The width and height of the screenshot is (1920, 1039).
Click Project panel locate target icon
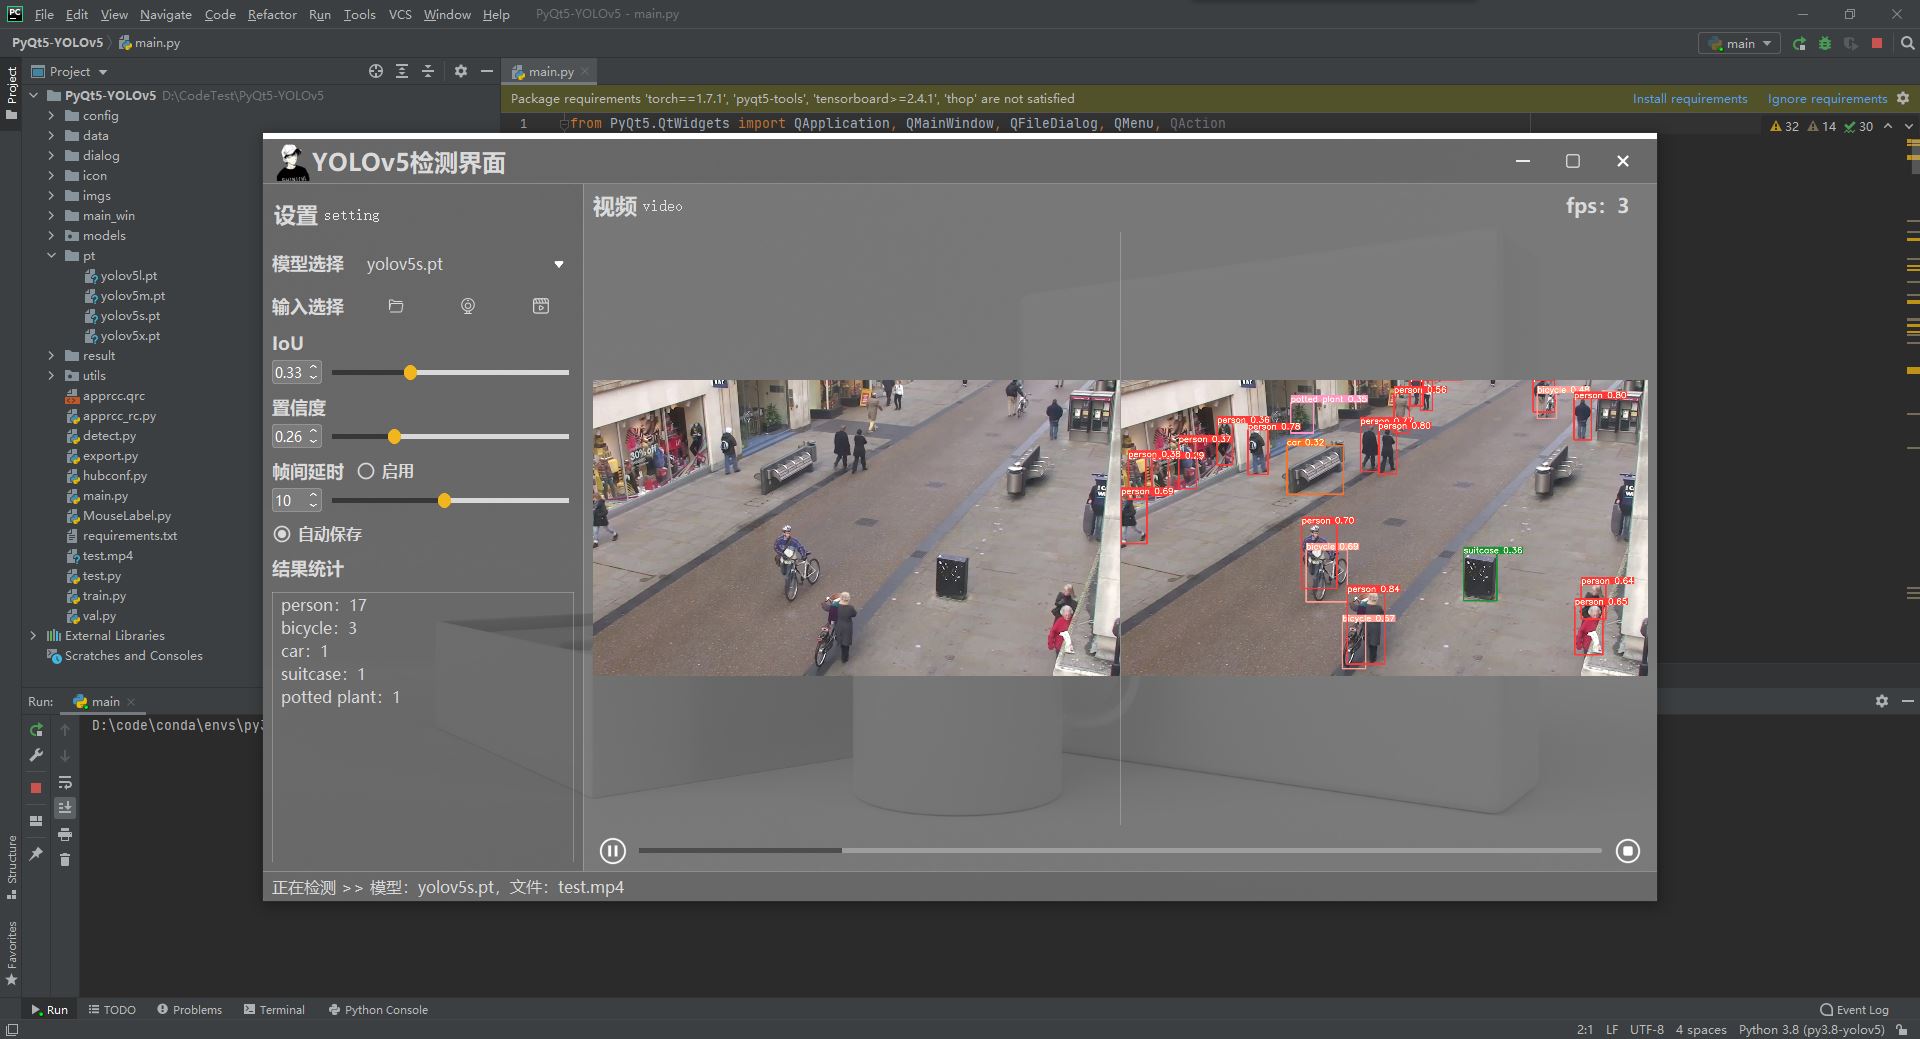point(376,71)
